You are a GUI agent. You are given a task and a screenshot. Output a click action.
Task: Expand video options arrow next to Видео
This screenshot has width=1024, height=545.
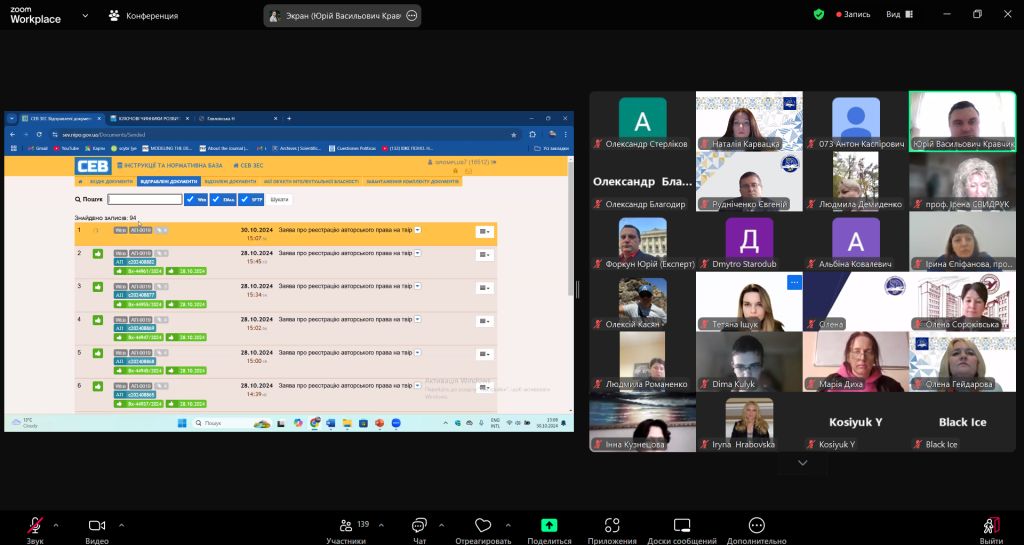[121, 525]
